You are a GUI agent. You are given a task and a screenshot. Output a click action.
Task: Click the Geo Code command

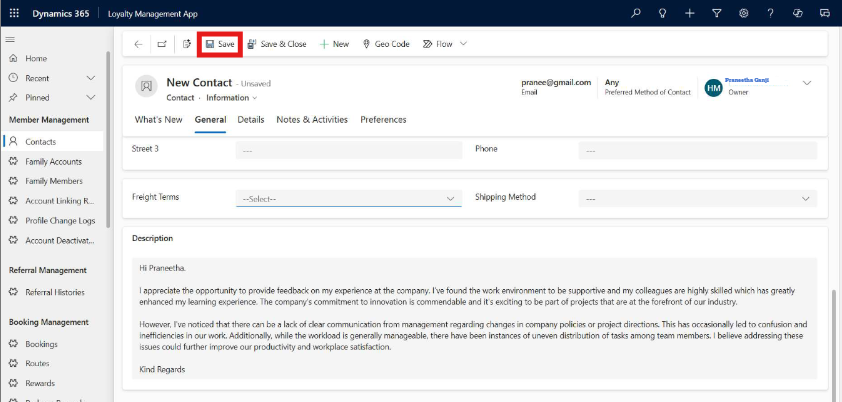[386, 44]
